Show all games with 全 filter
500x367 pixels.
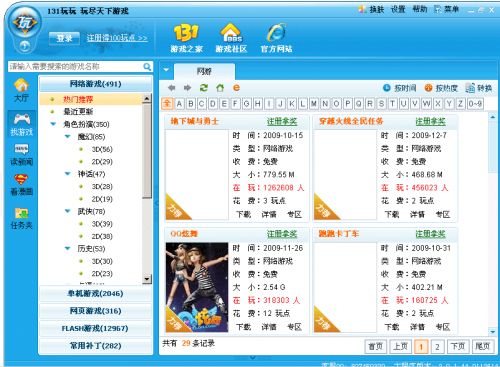click(167, 104)
